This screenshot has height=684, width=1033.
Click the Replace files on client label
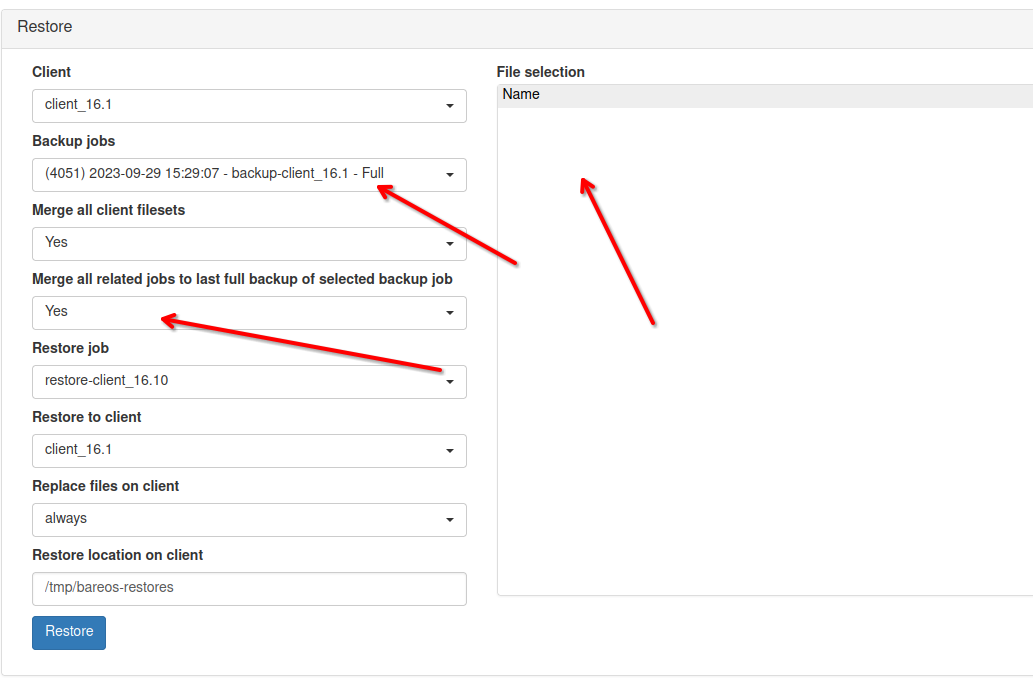tap(105, 486)
